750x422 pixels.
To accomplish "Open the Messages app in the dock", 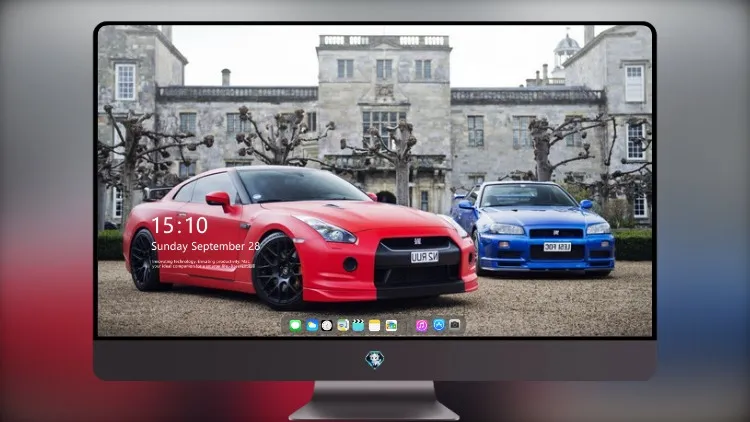I will click(x=295, y=326).
